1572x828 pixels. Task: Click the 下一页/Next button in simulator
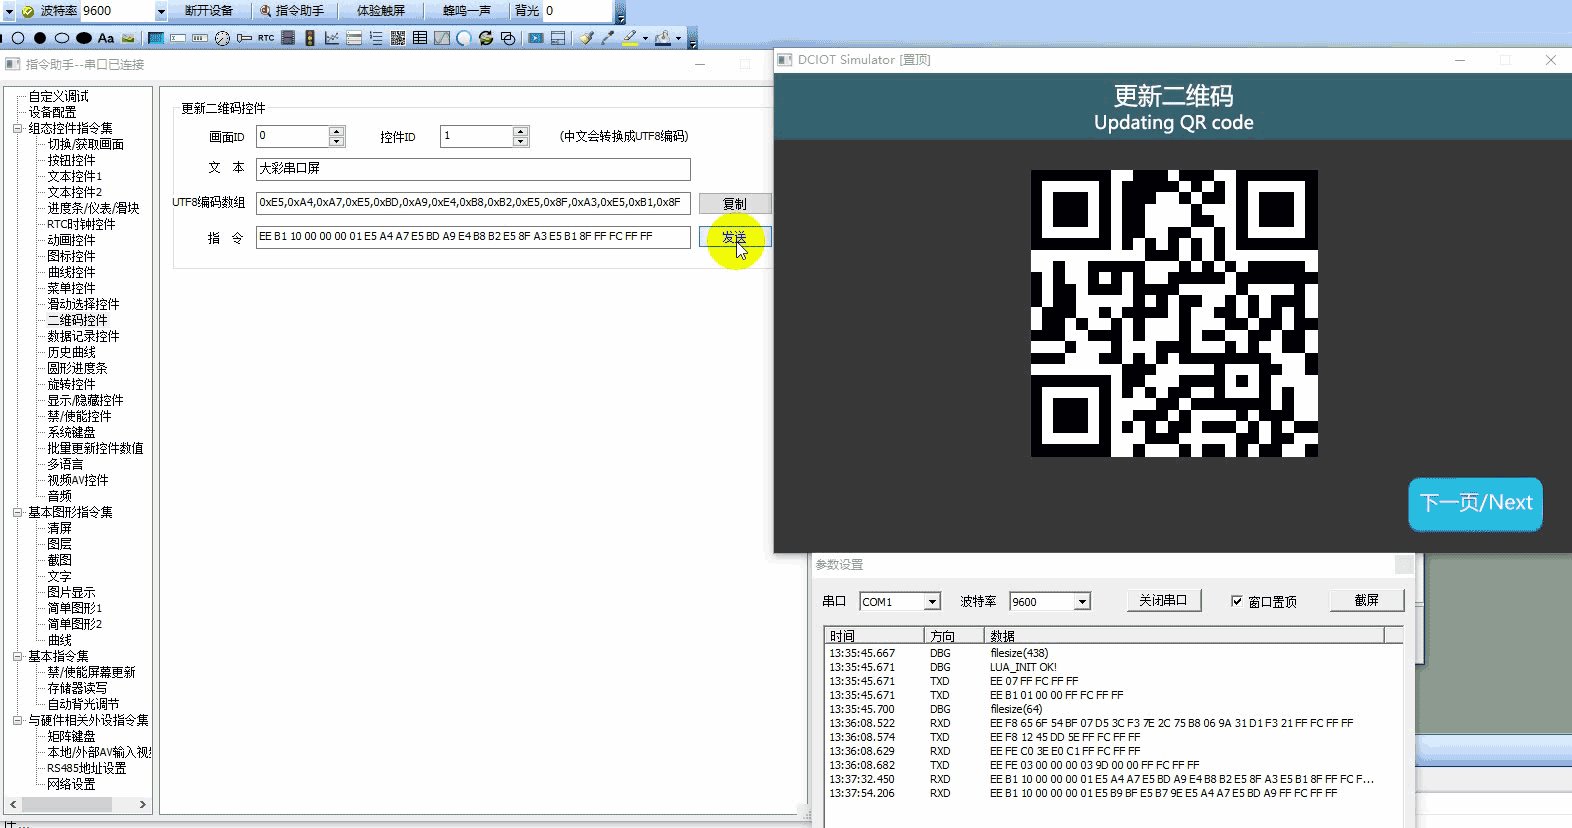1475,503
